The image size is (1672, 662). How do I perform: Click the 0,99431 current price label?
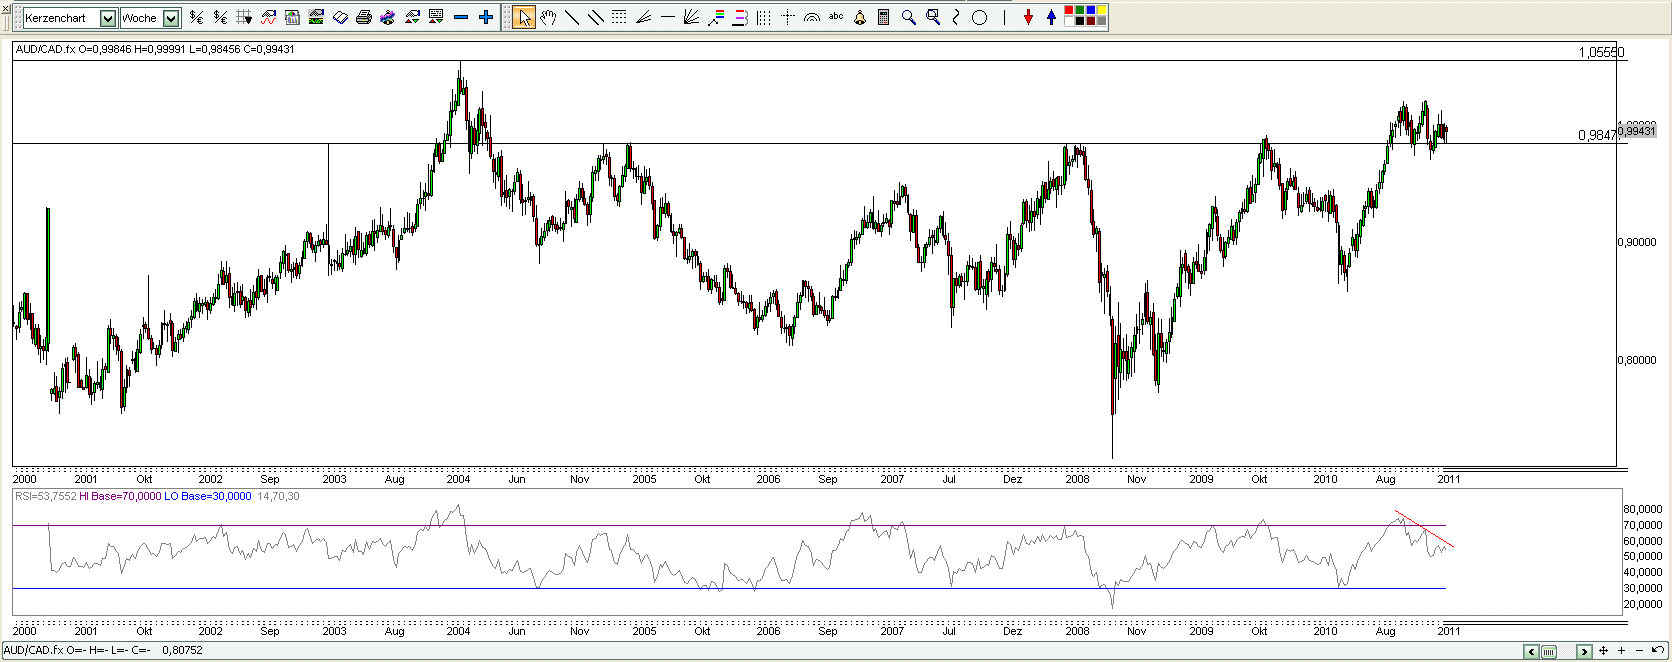pyautogui.click(x=1636, y=131)
